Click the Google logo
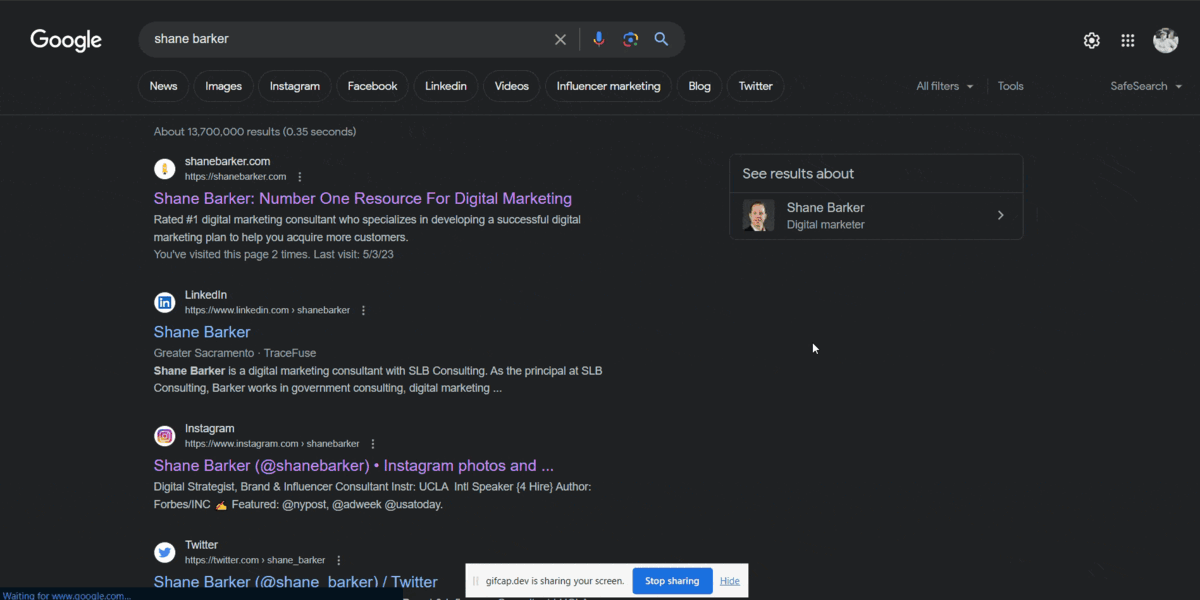Viewport: 1200px width, 600px height. (66, 40)
